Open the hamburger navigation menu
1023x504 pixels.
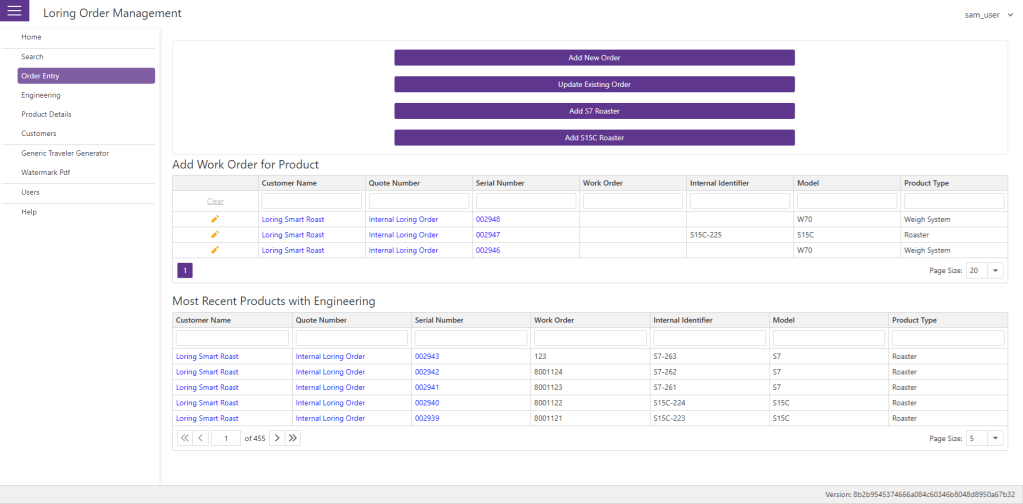point(15,12)
